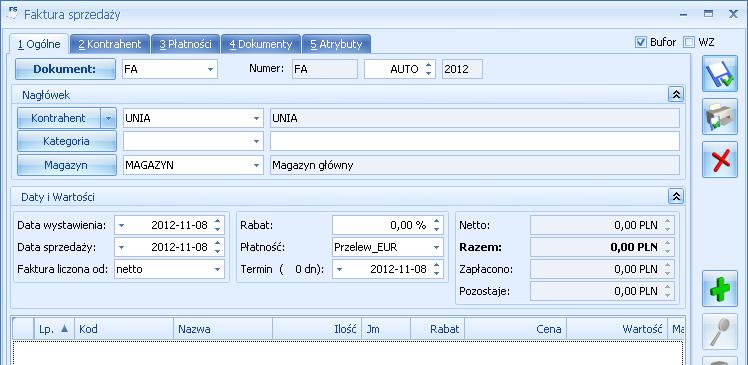748x365 pixels.
Task: Open the MAGAZYN warehouse dropdown
Action: [257, 165]
